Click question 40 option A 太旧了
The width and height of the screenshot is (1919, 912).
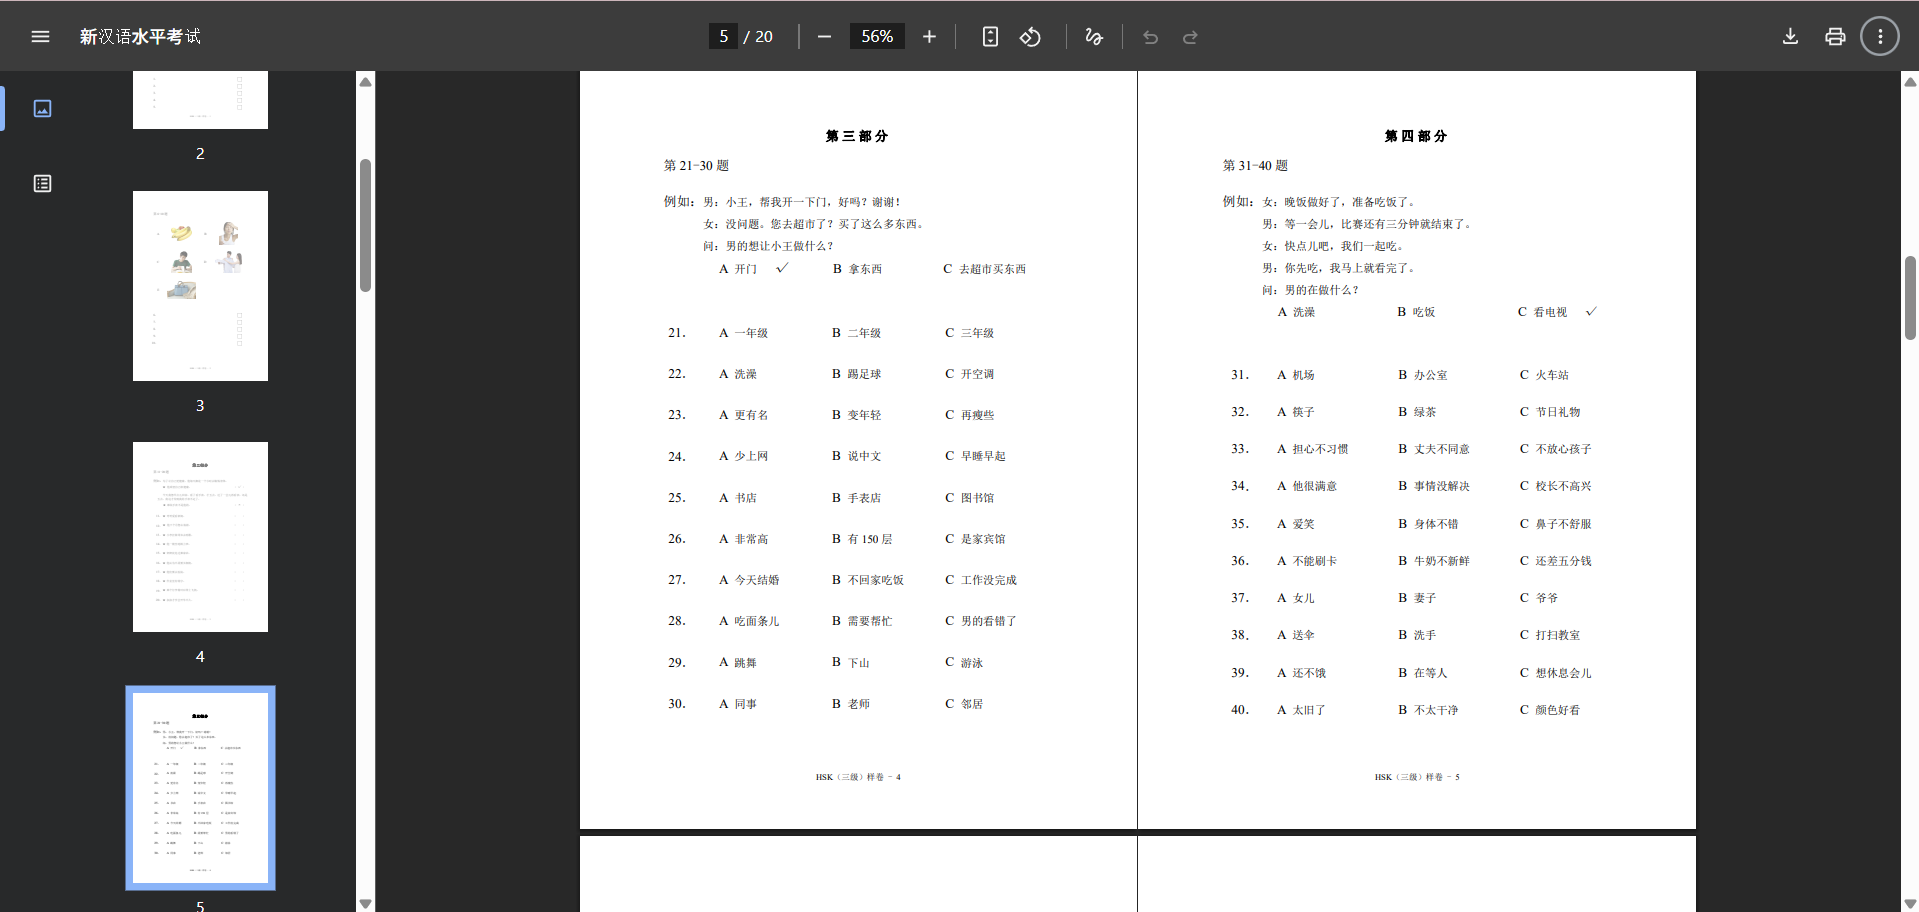[x=1301, y=710]
